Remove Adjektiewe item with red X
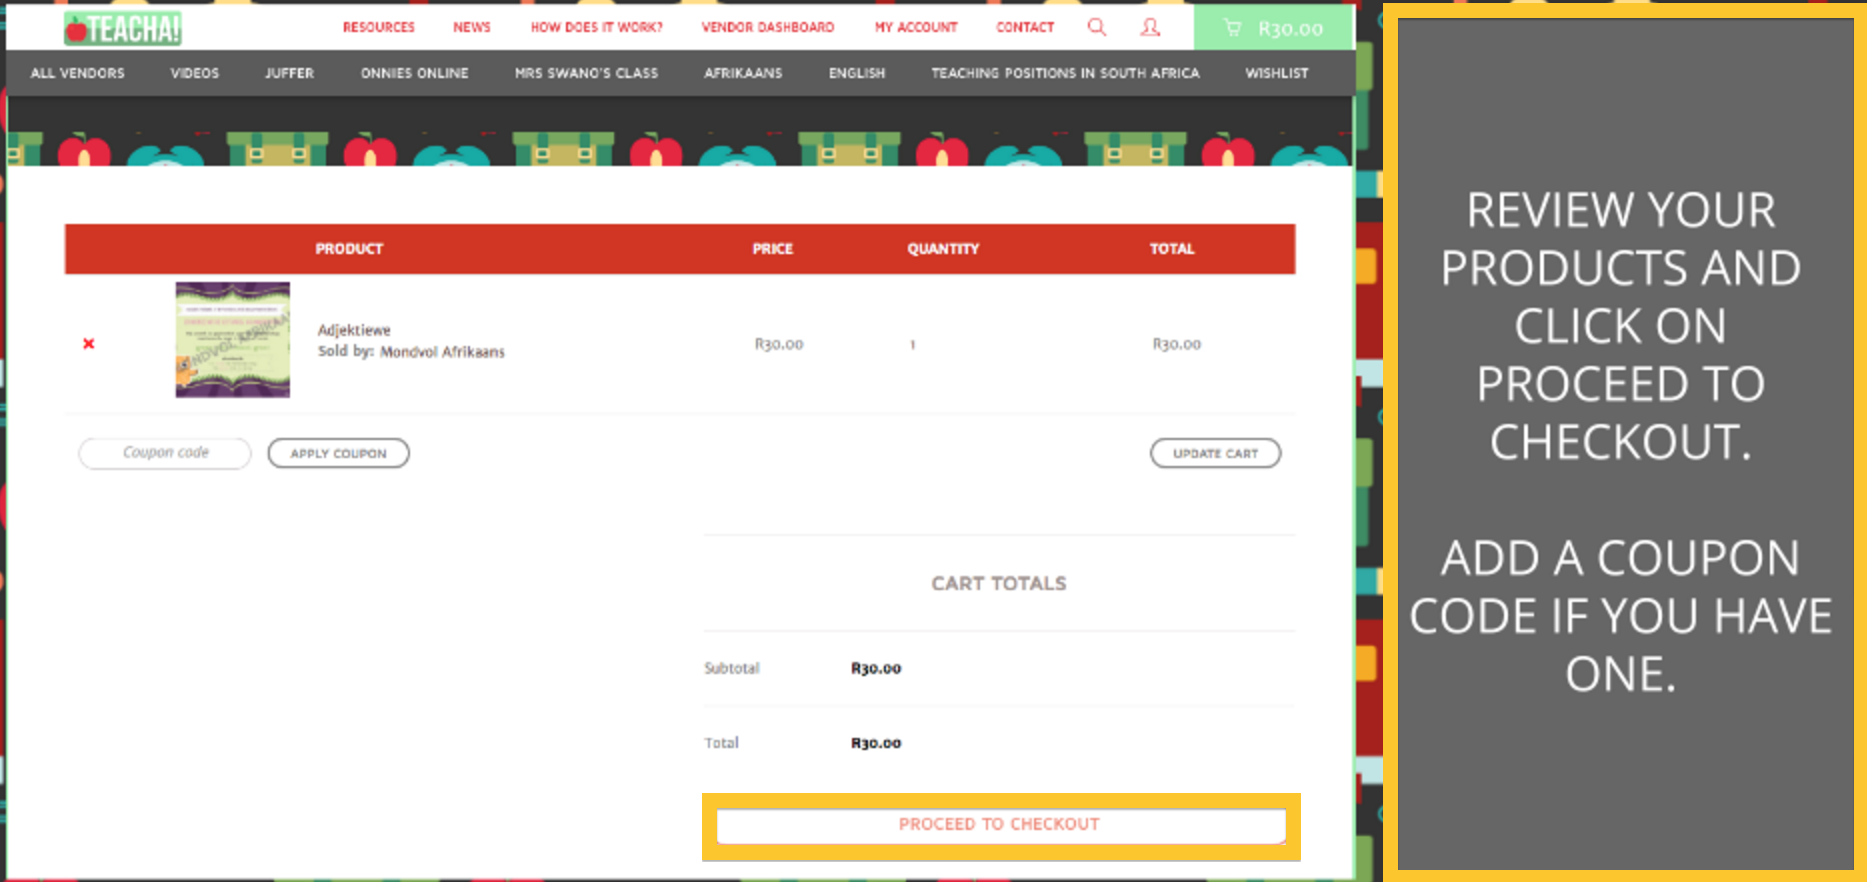 point(89,344)
